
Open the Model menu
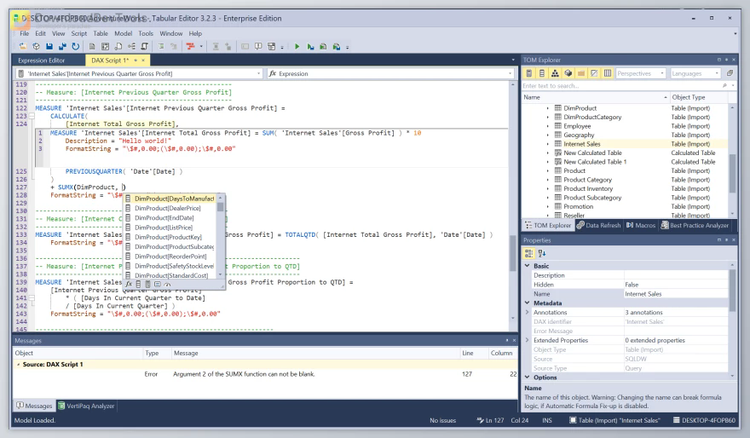pyautogui.click(x=123, y=33)
